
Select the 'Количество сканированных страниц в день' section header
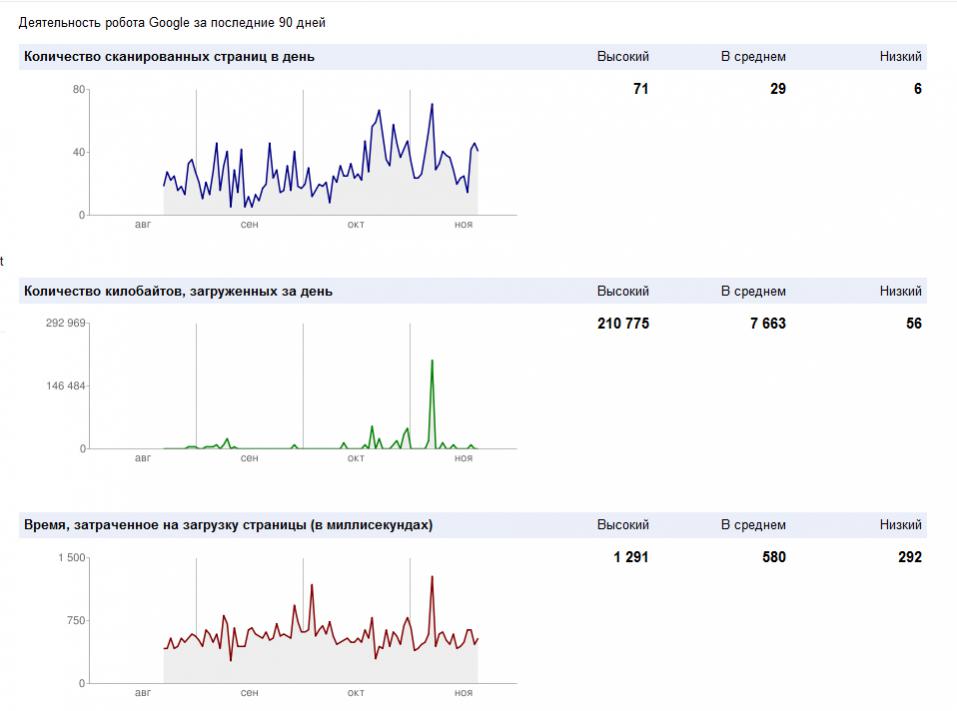(x=169, y=57)
